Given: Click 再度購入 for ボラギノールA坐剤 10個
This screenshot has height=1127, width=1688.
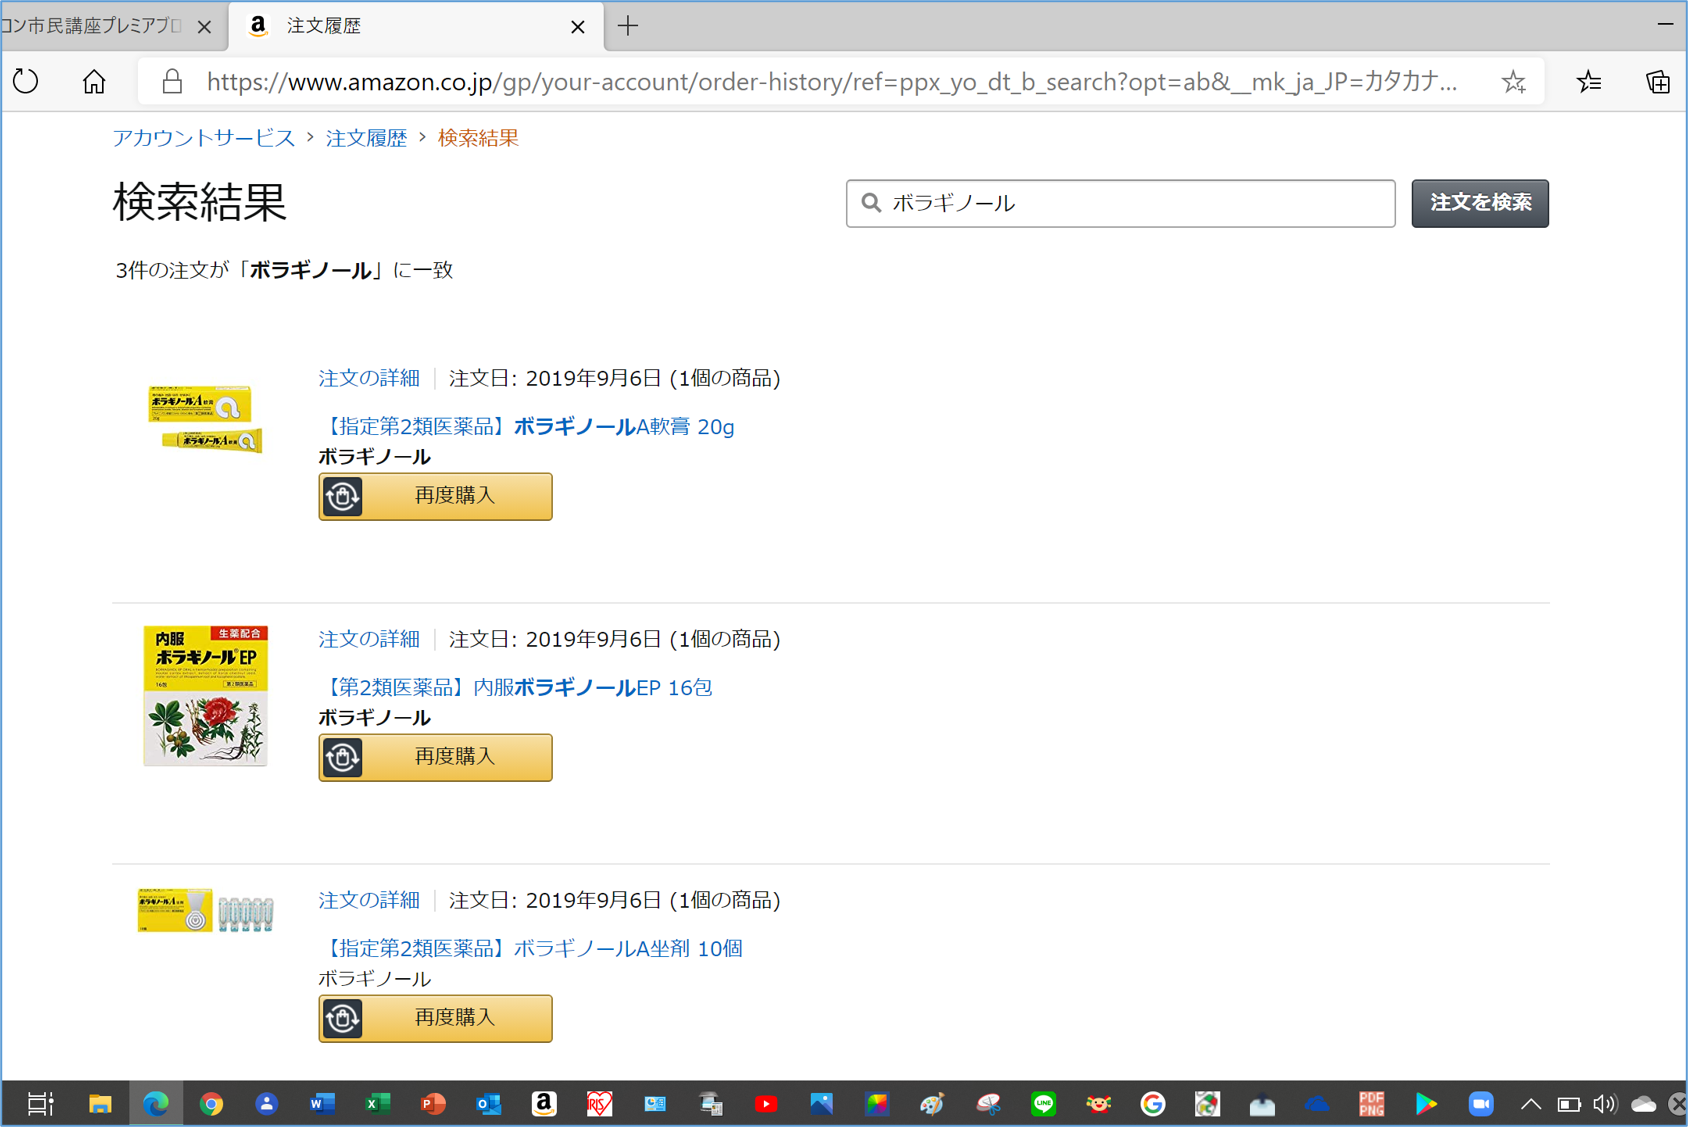Looking at the screenshot, I should coord(435,1018).
